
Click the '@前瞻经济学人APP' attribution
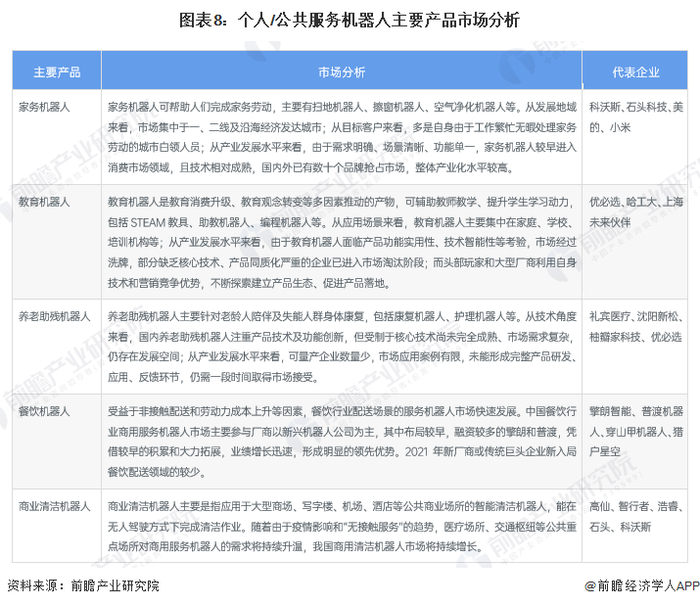coord(642,585)
